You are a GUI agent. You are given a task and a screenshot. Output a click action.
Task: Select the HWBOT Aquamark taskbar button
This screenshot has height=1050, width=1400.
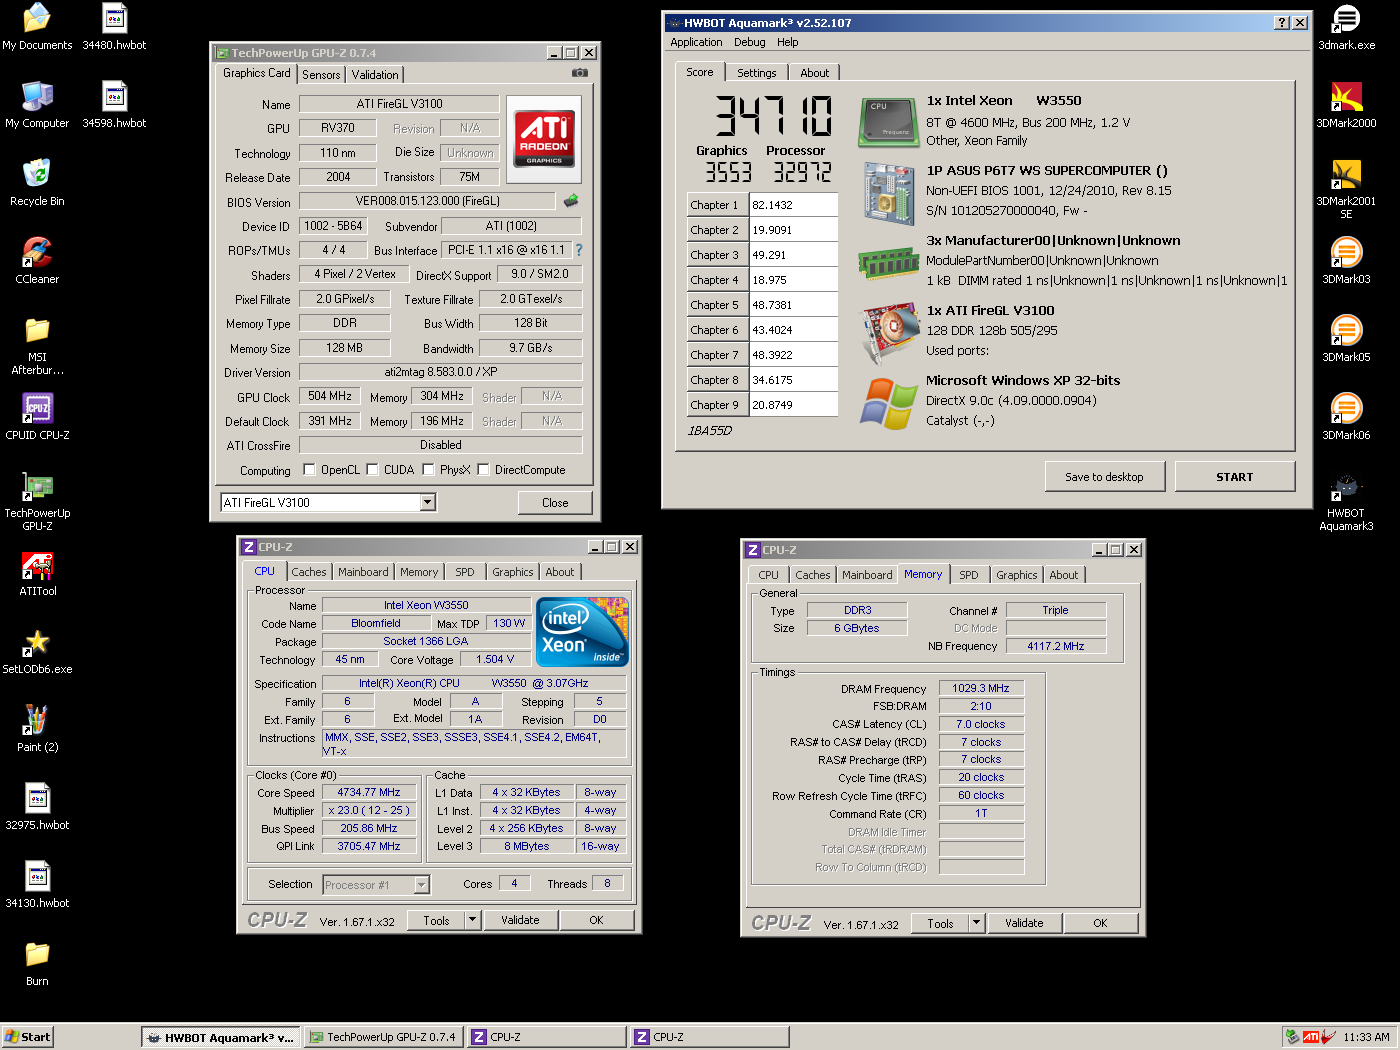pos(220,1037)
